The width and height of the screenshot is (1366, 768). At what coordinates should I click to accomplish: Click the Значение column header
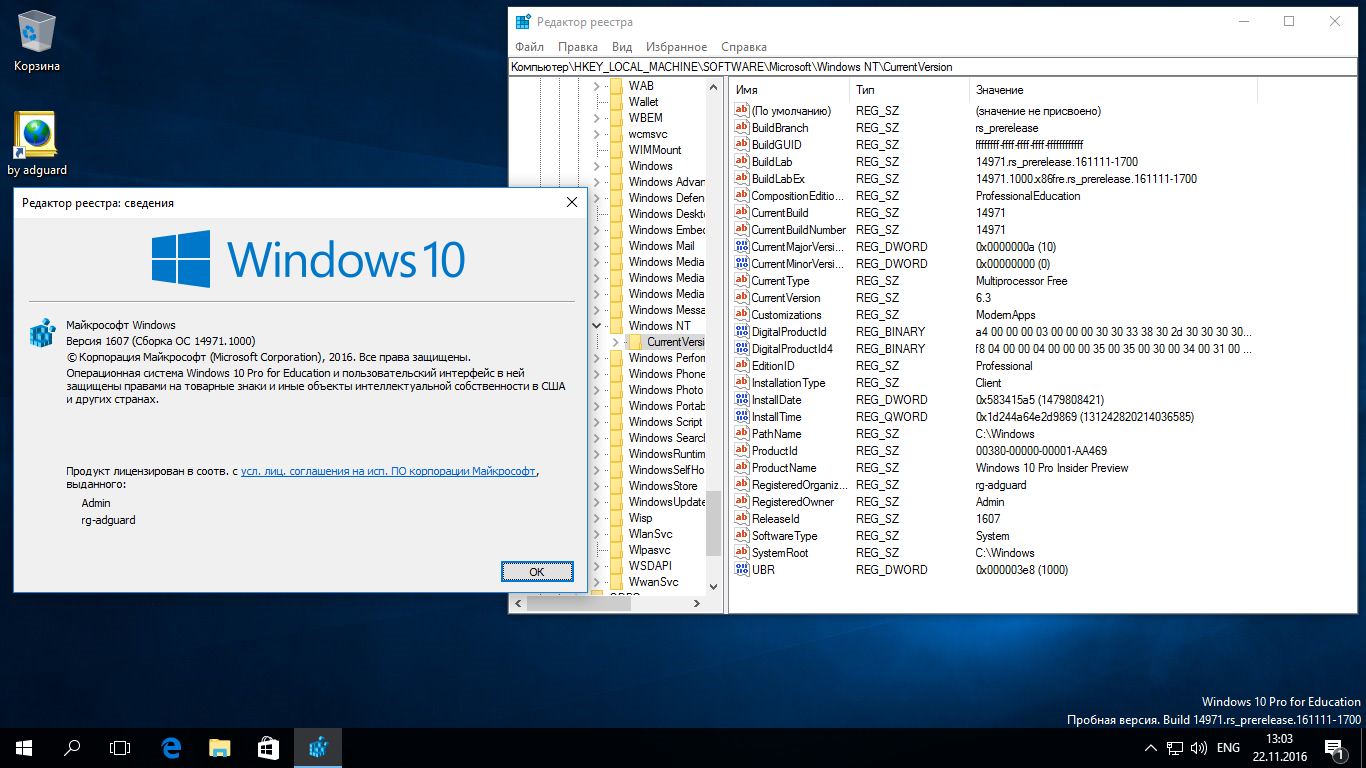1113,90
